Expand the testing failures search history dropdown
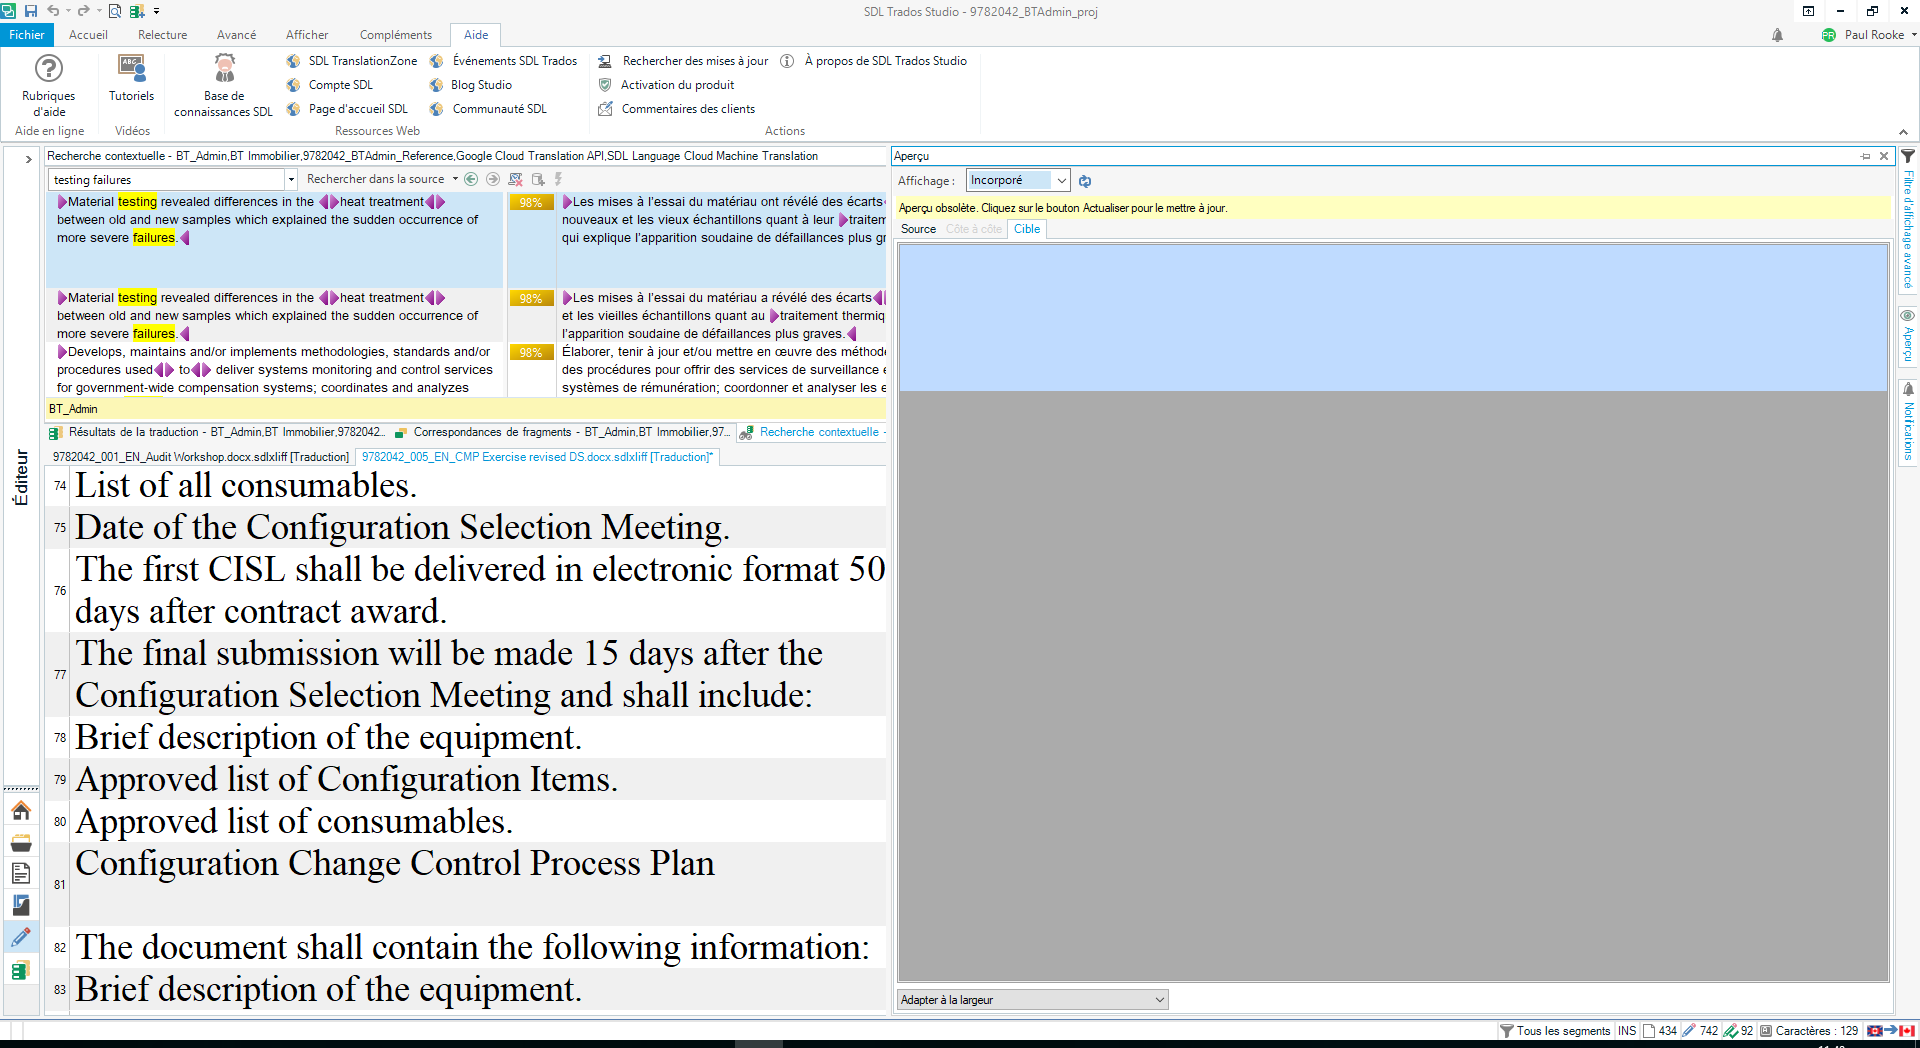Image resolution: width=1920 pixels, height=1048 pixels. click(x=291, y=180)
